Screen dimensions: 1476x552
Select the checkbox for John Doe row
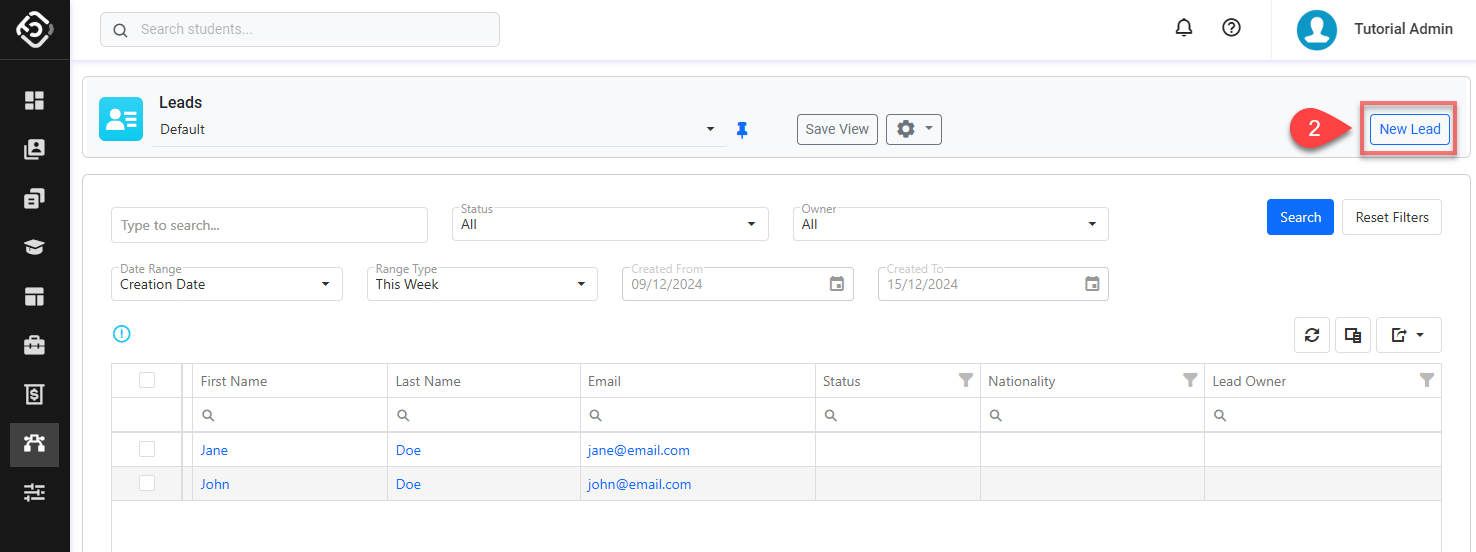click(147, 484)
